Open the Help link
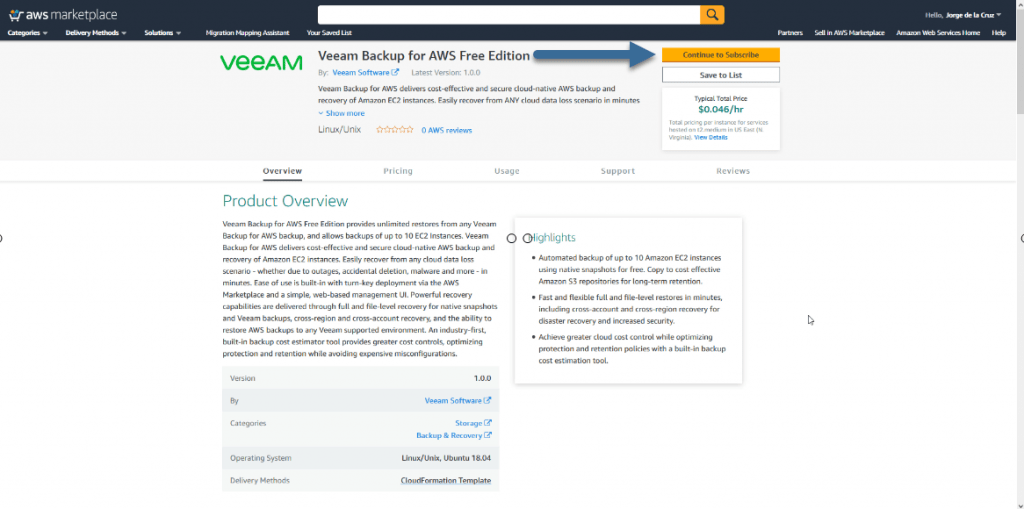1024x509 pixels. tap(999, 33)
